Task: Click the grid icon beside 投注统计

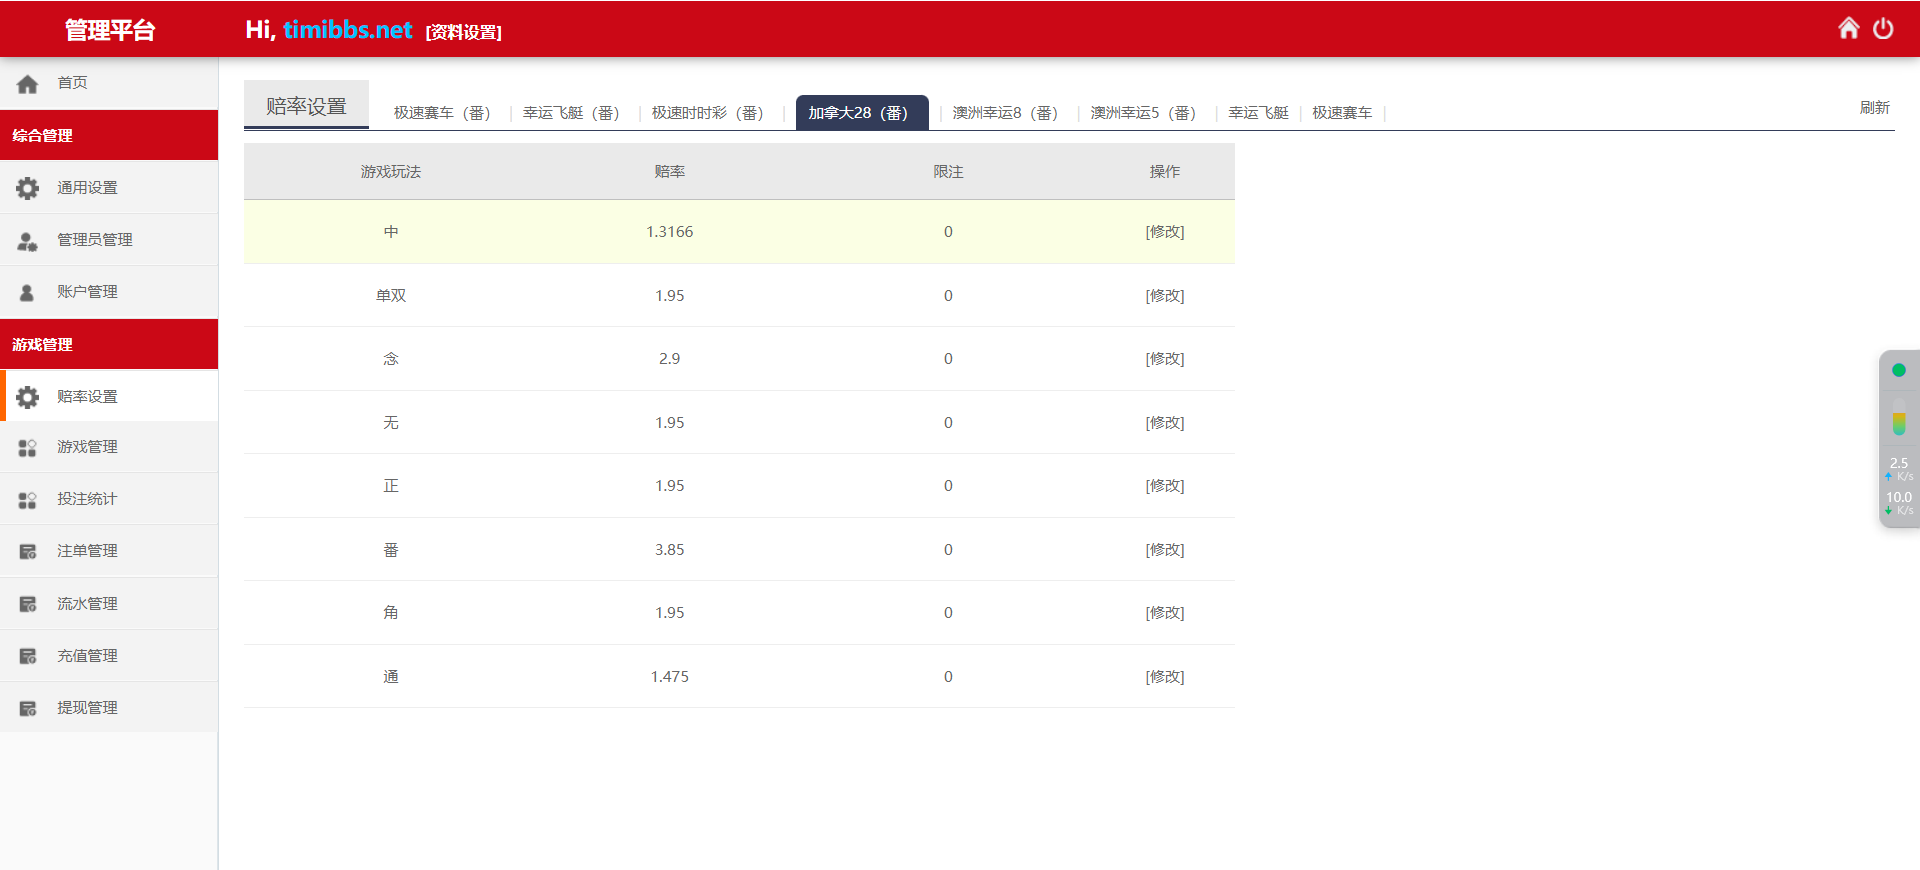Action: click(x=28, y=500)
